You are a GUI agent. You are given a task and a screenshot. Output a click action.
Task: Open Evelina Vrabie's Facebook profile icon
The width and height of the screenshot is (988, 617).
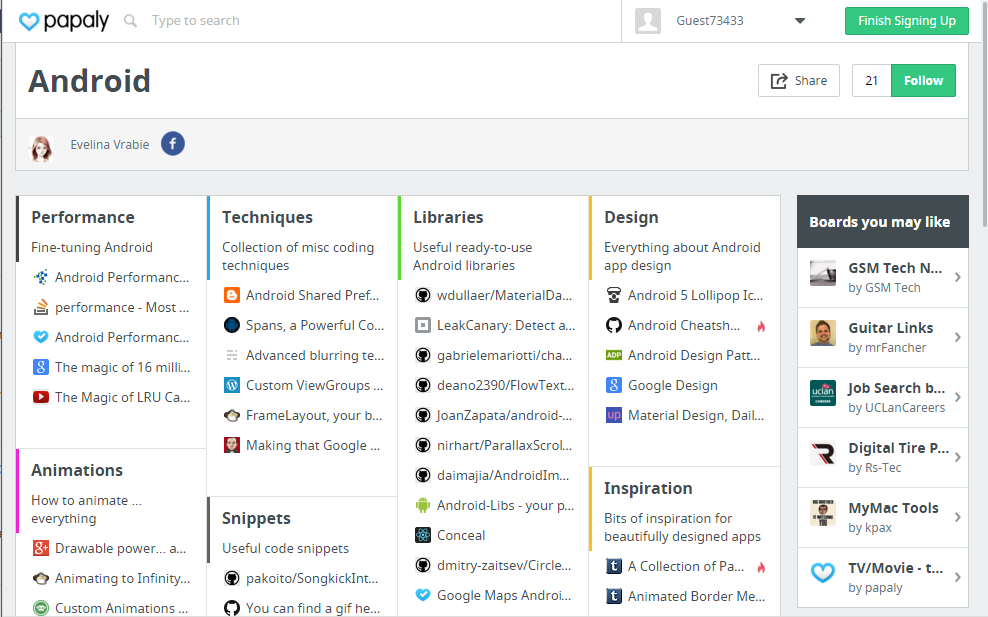coord(173,144)
